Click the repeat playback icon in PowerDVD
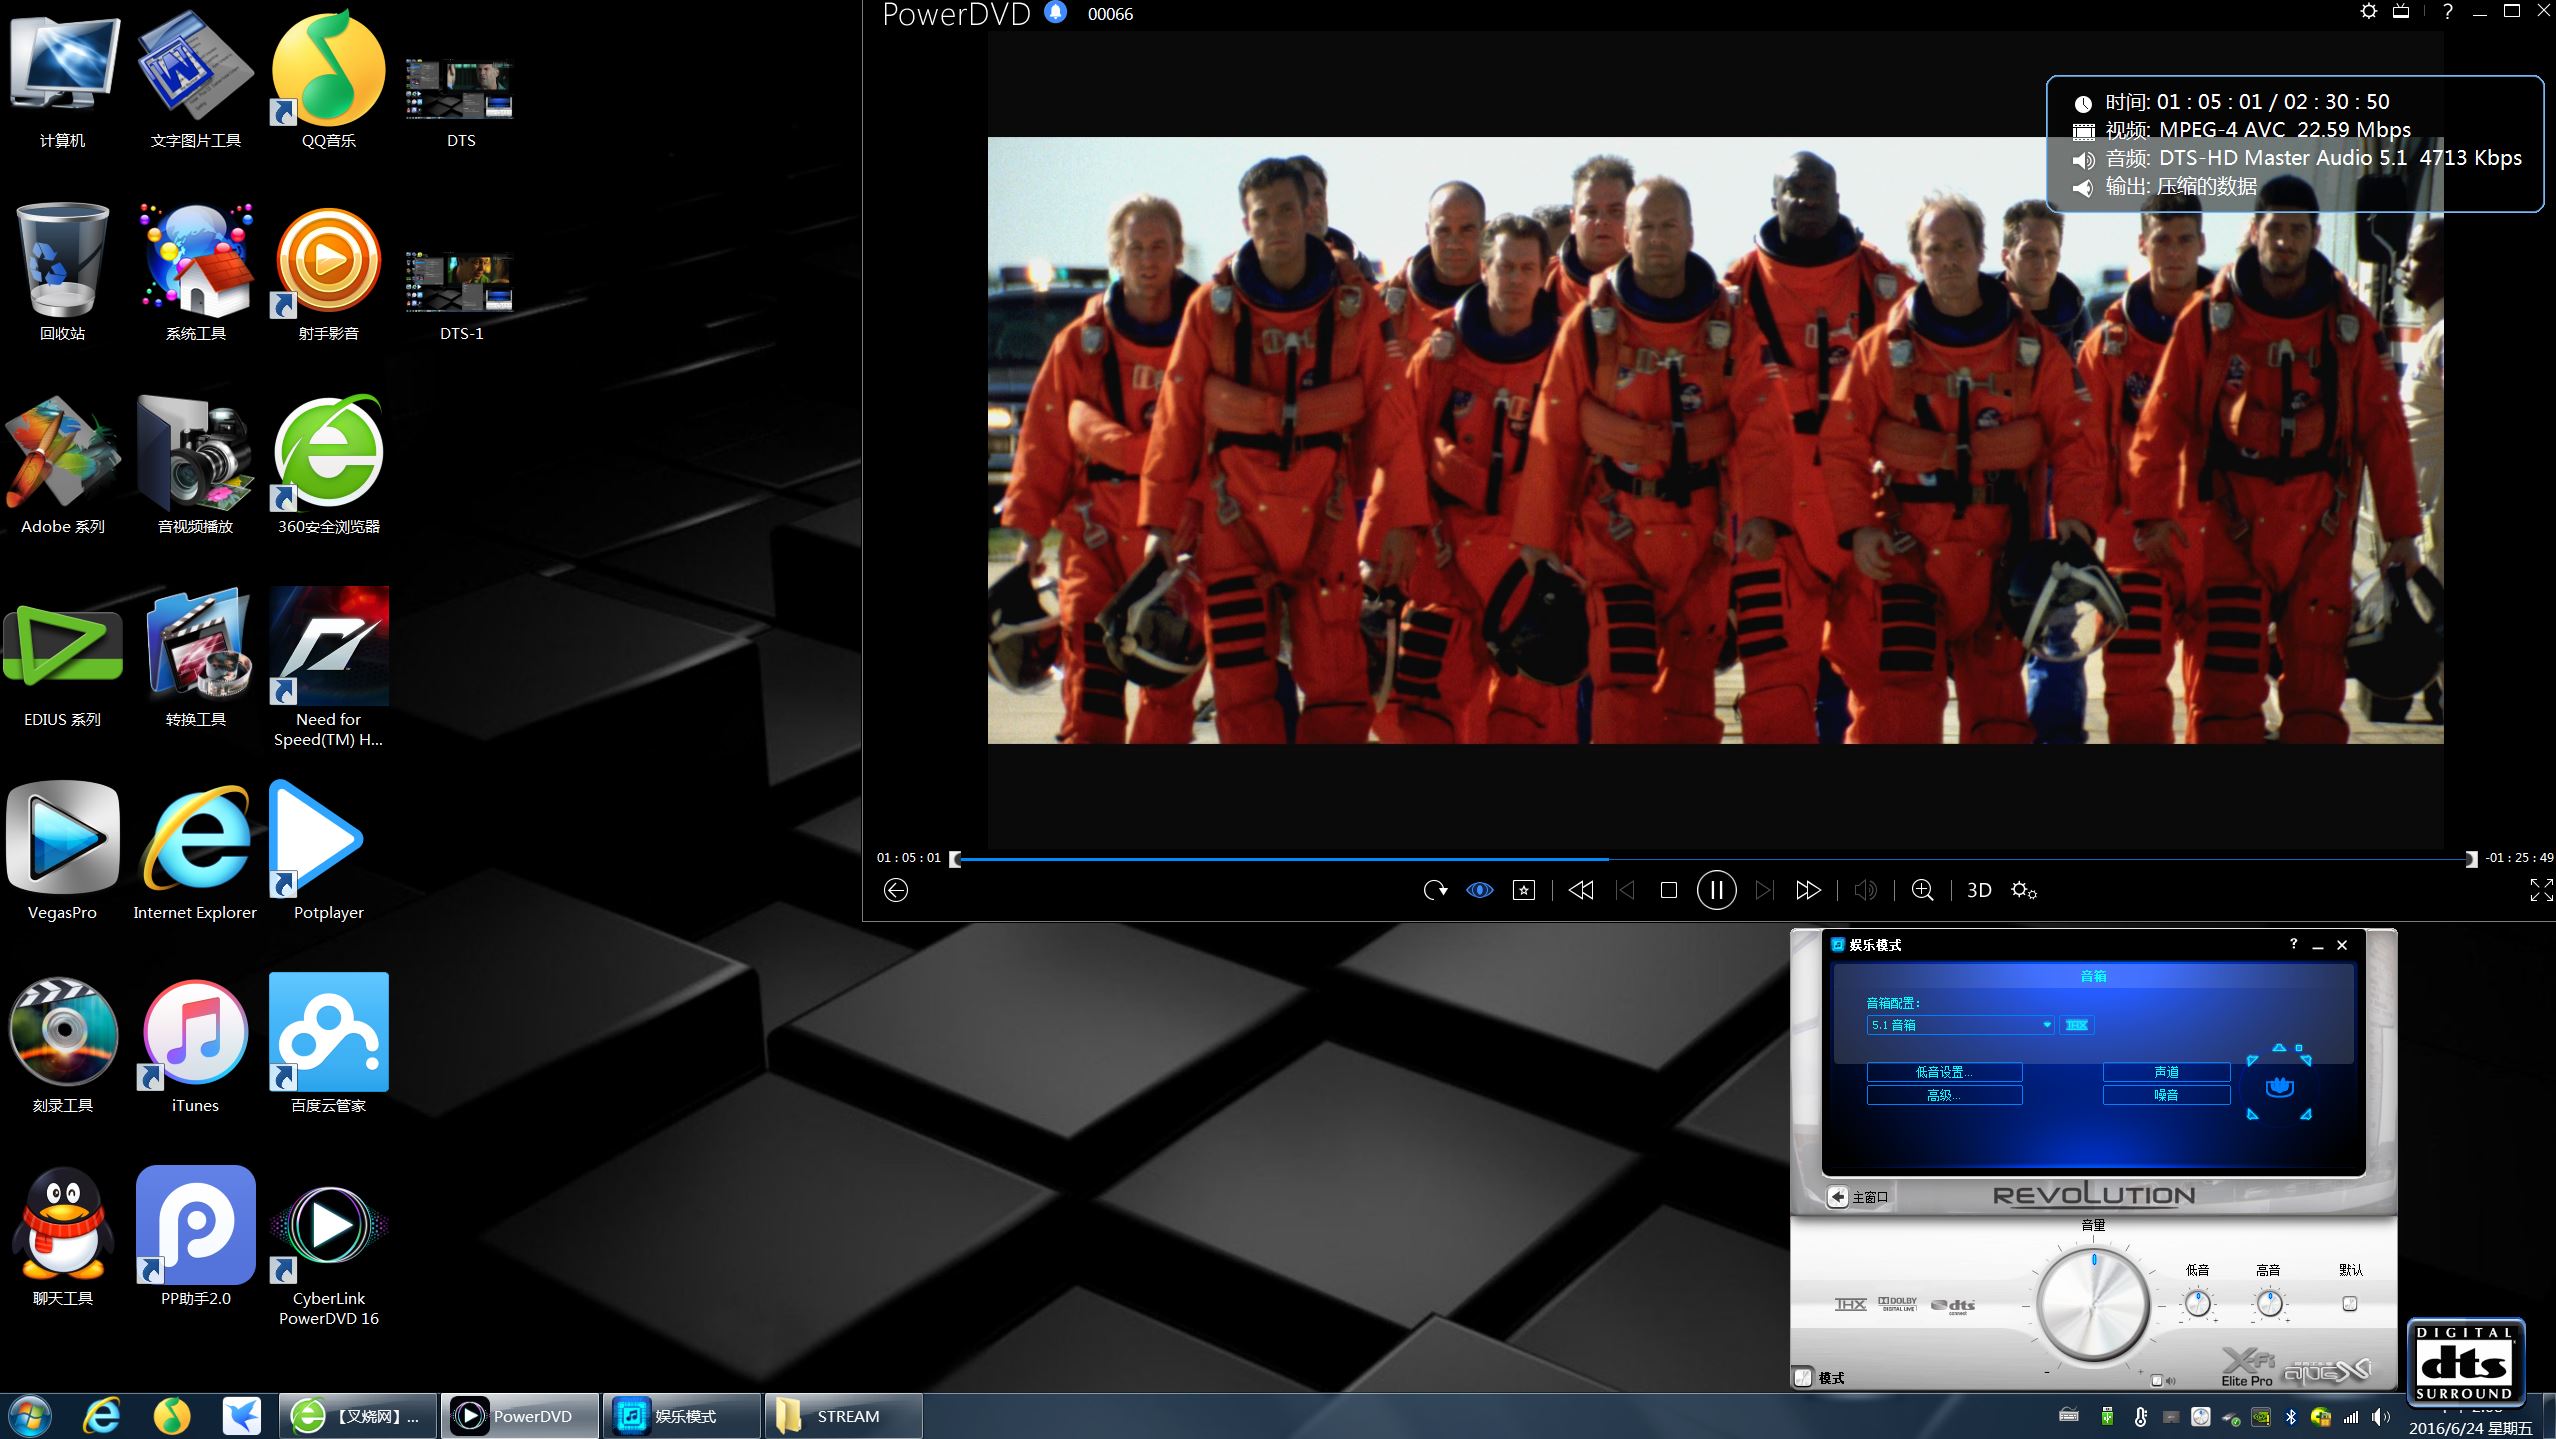Screen dimensions: 2556x1439 click(x=1435, y=890)
